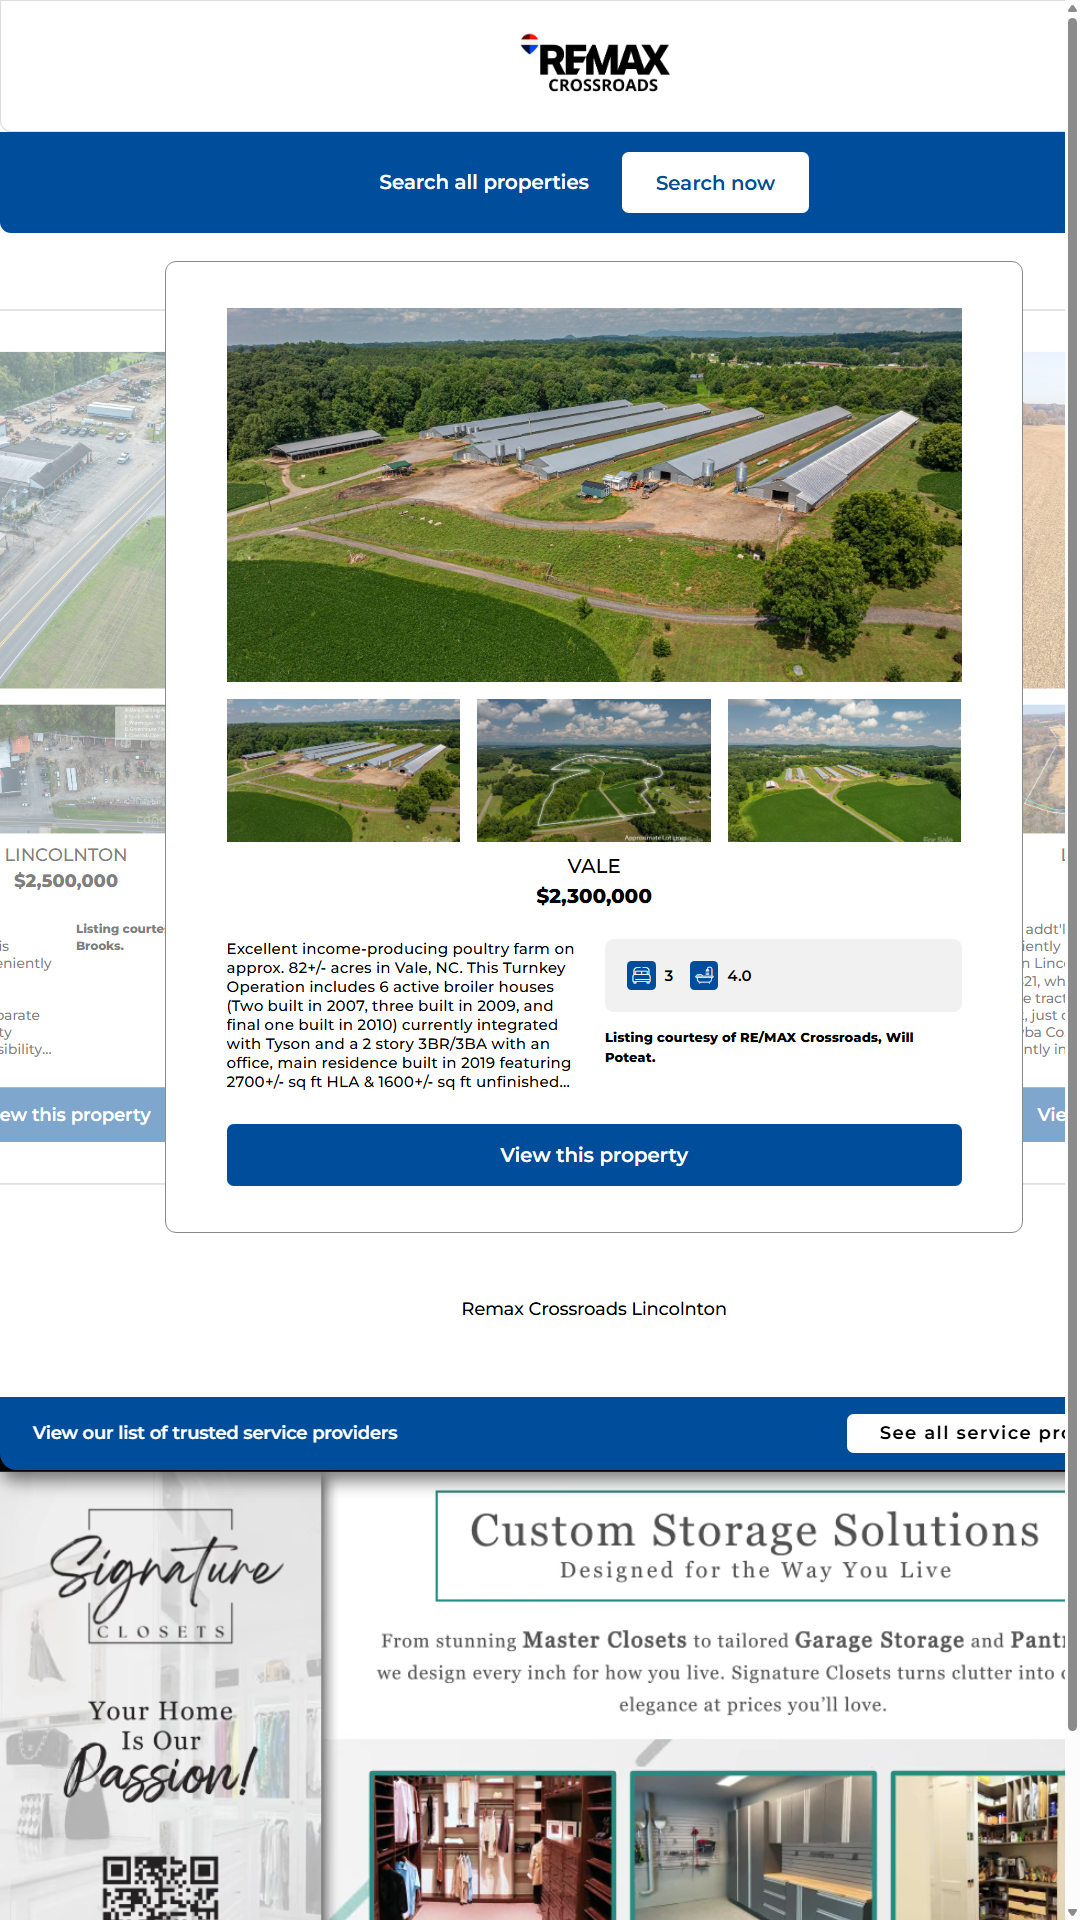This screenshot has width=1080, height=1920.
Task: Click View this property for Vale listing
Action: [594, 1155]
